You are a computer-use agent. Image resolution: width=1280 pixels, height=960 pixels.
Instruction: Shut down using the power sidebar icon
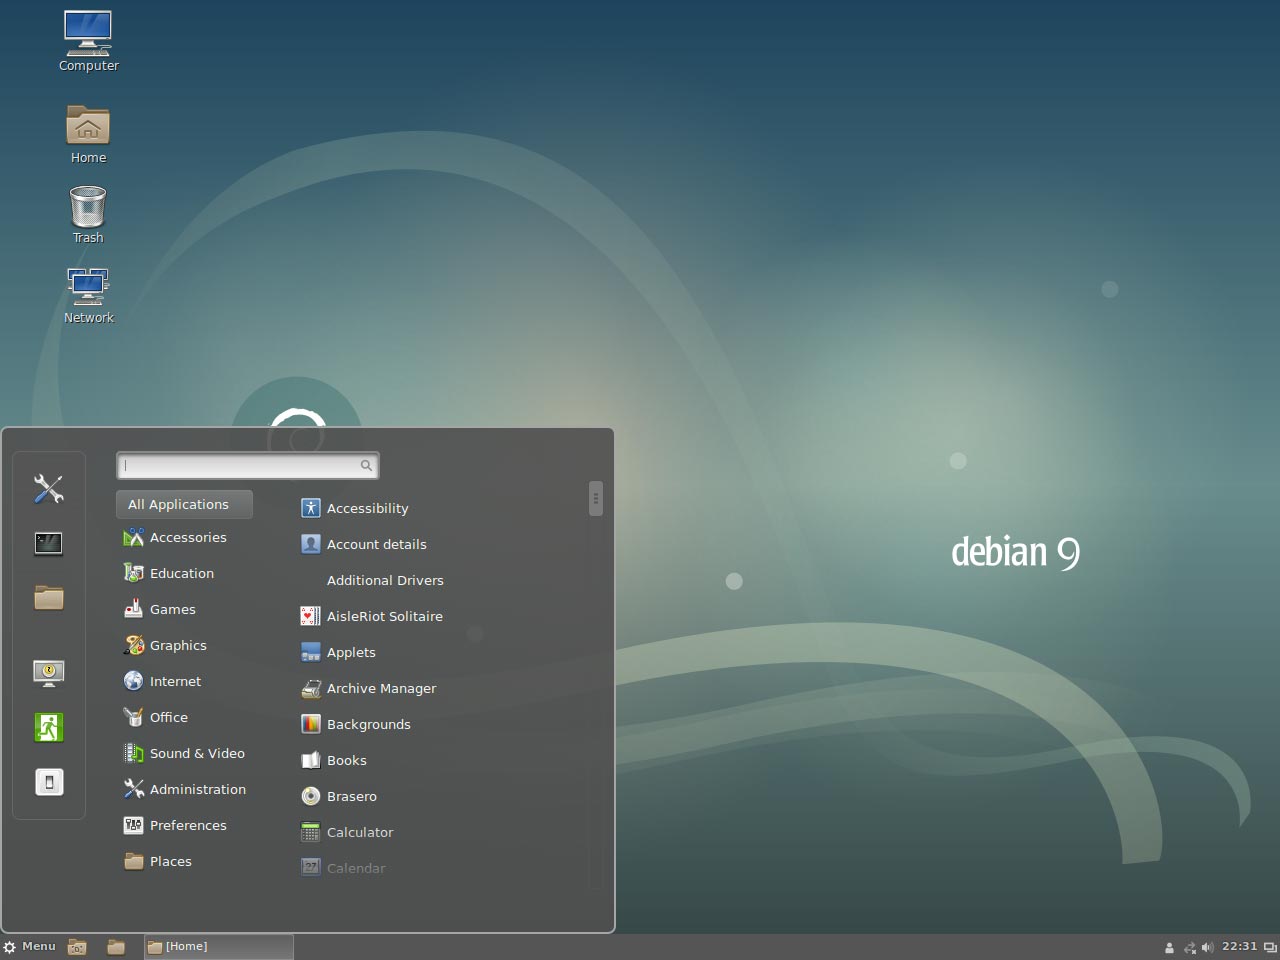coord(48,781)
